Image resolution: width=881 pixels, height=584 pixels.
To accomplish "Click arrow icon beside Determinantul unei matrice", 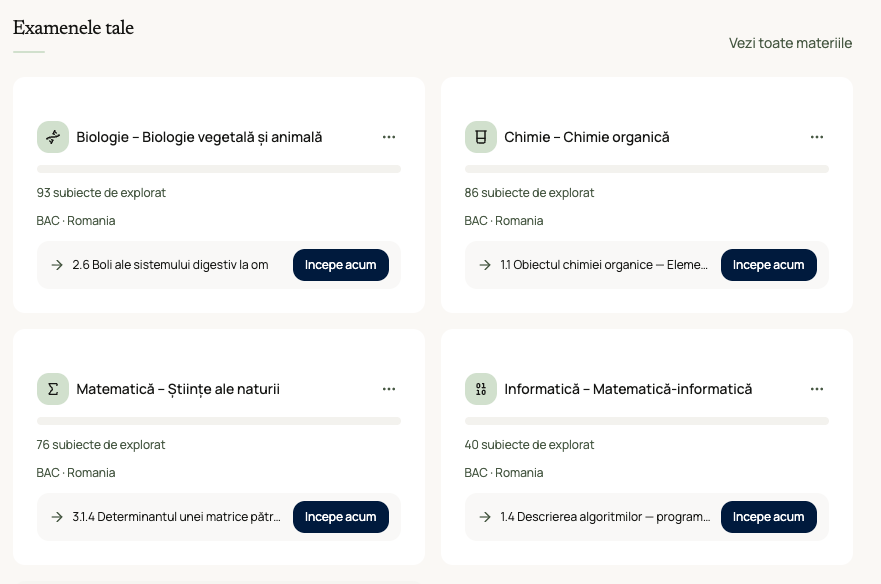I will click(x=57, y=517).
